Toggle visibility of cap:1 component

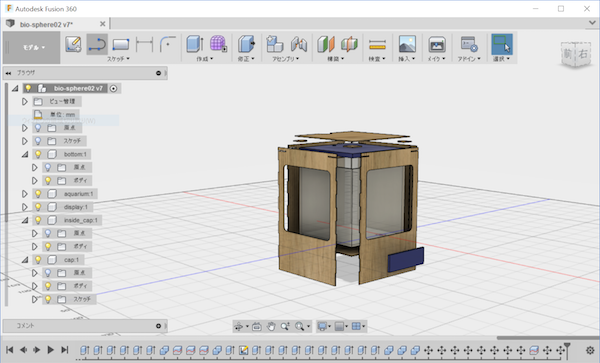(38, 260)
